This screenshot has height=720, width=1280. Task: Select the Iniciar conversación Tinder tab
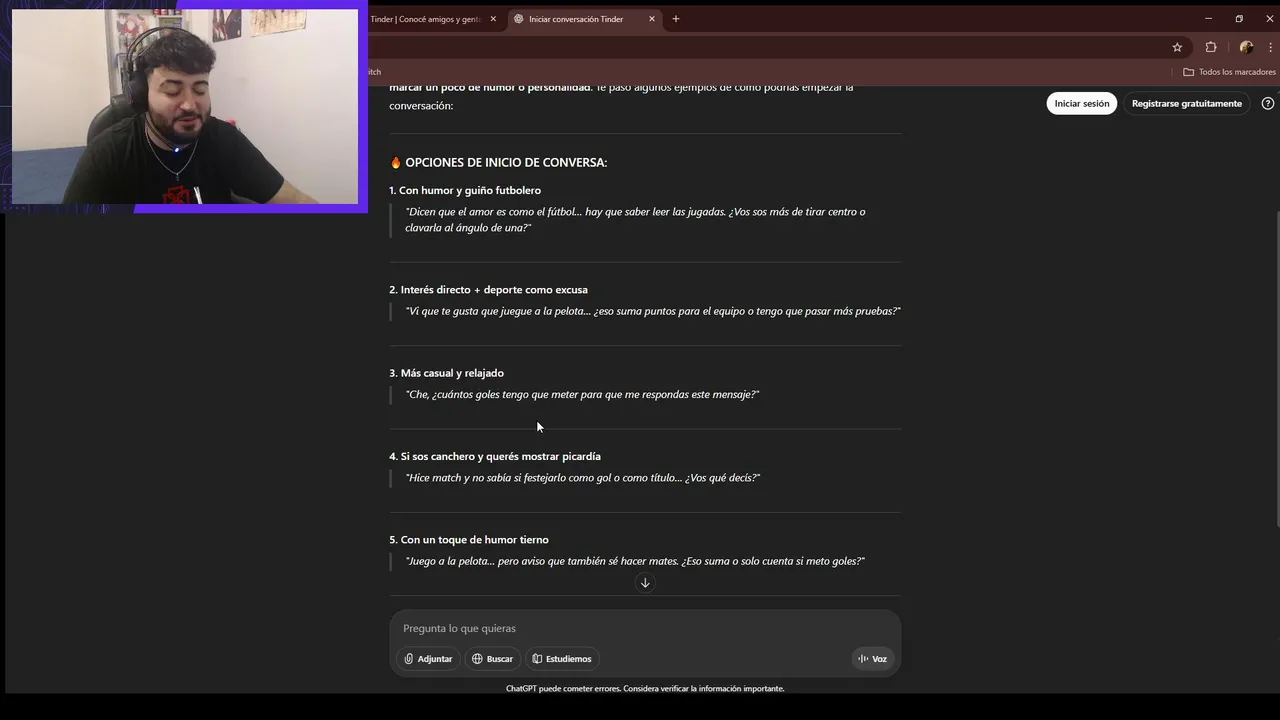pos(586,19)
